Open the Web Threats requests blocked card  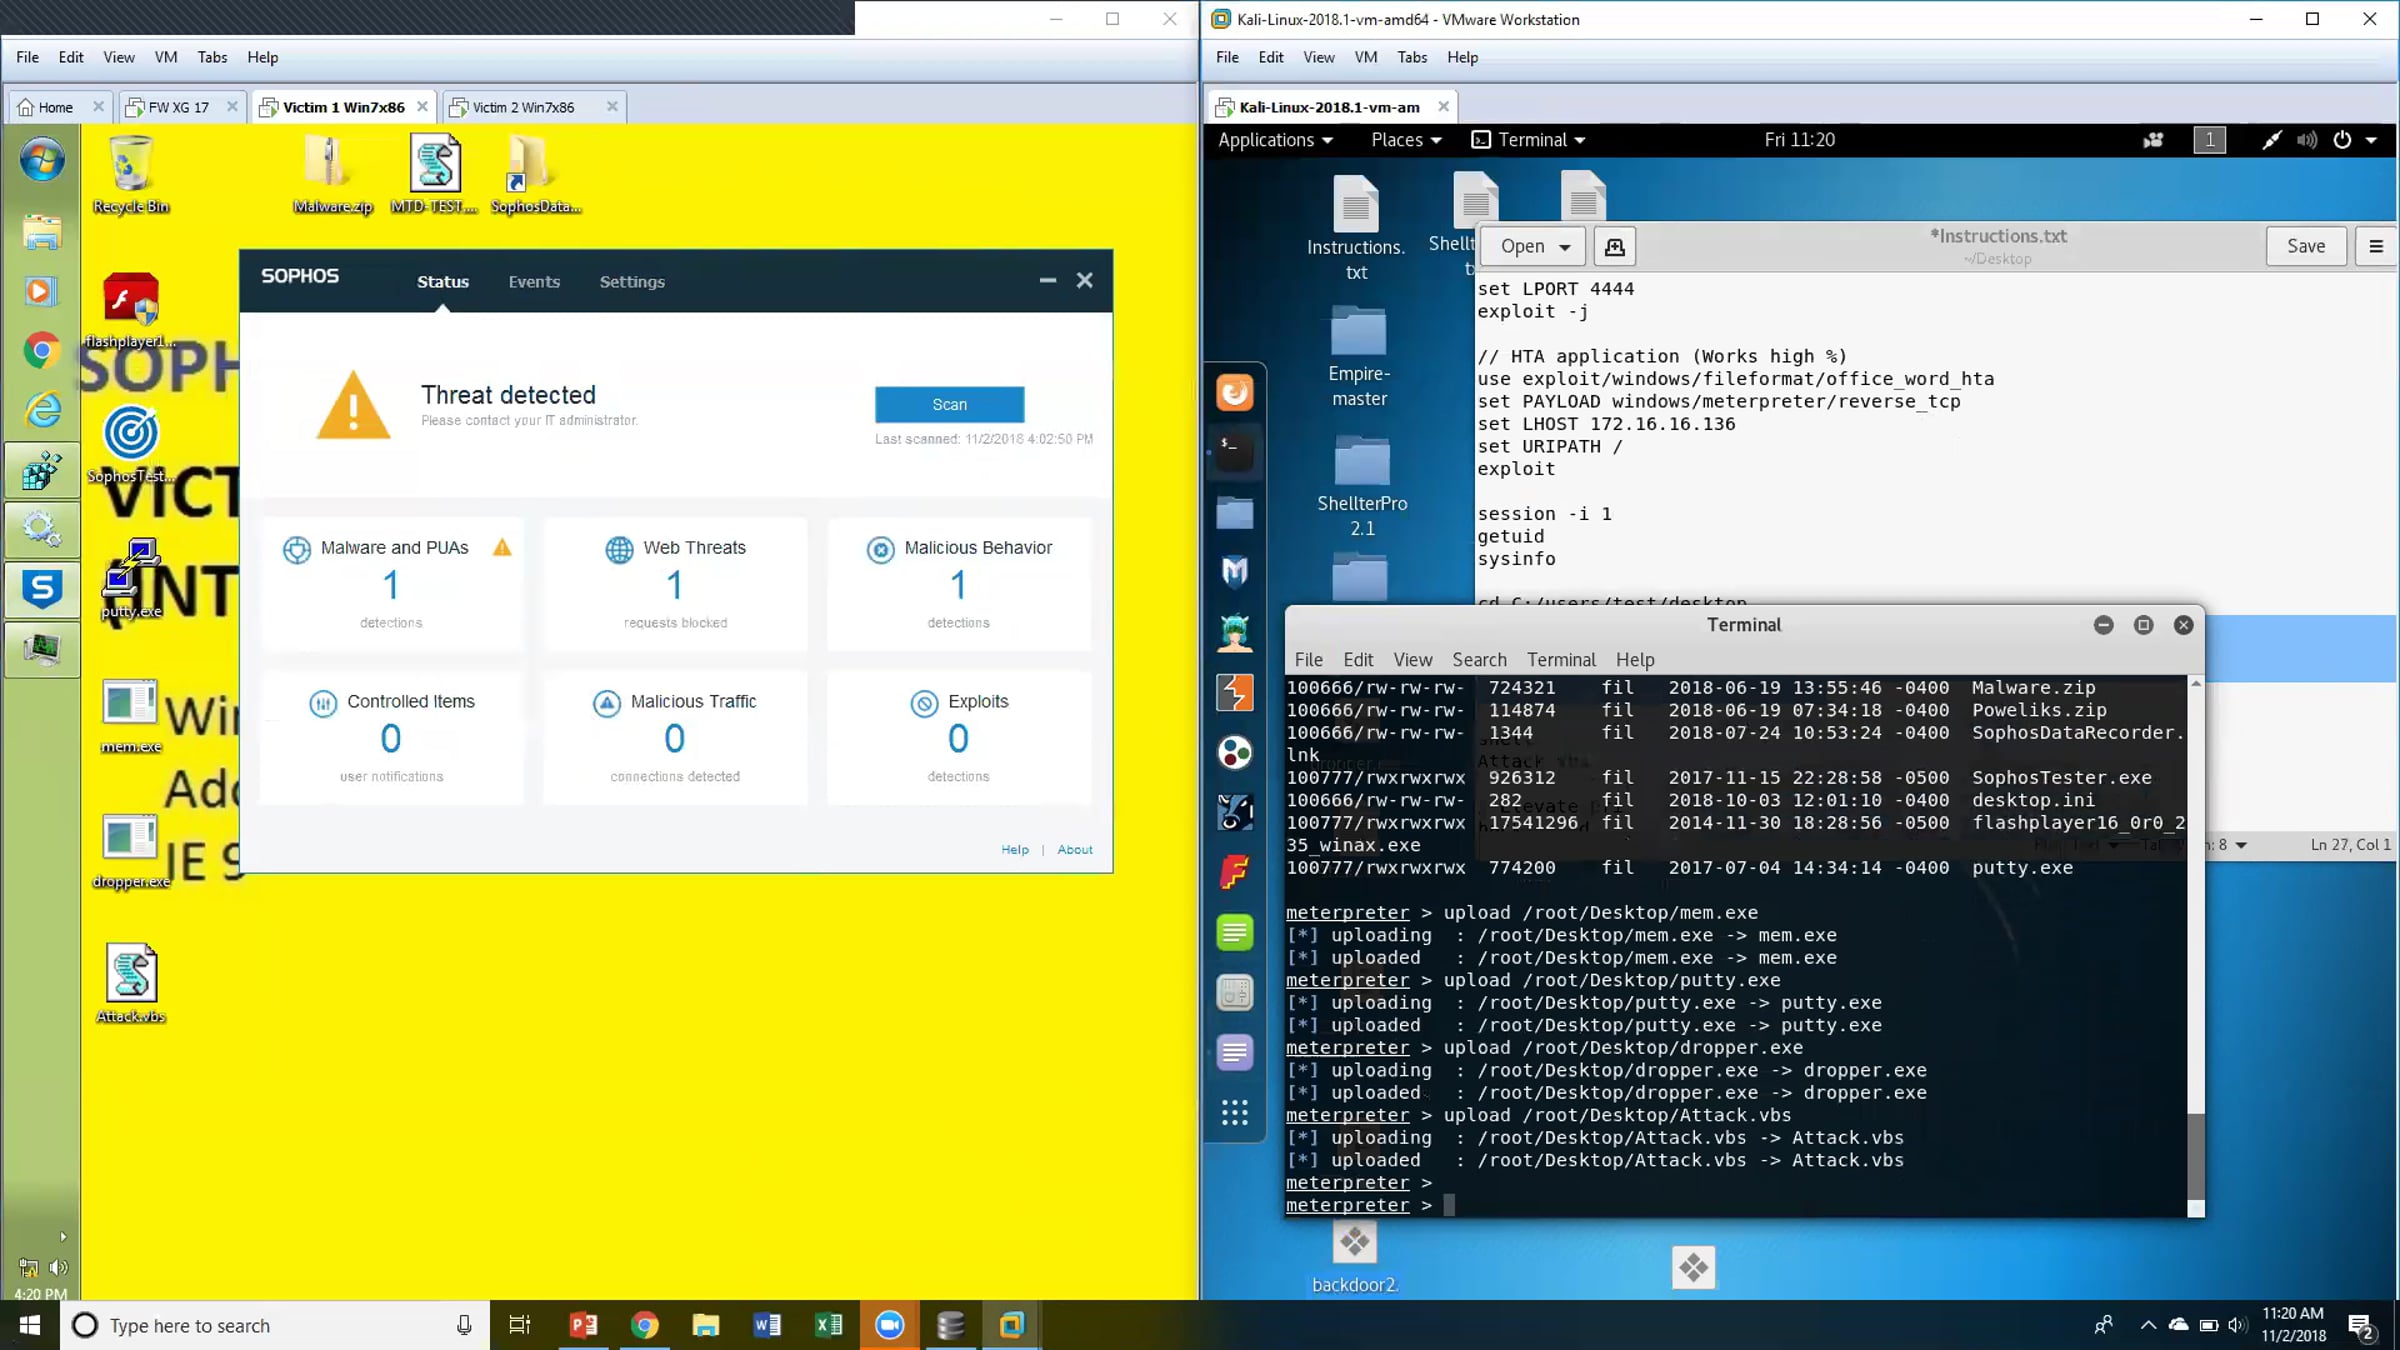click(675, 584)
